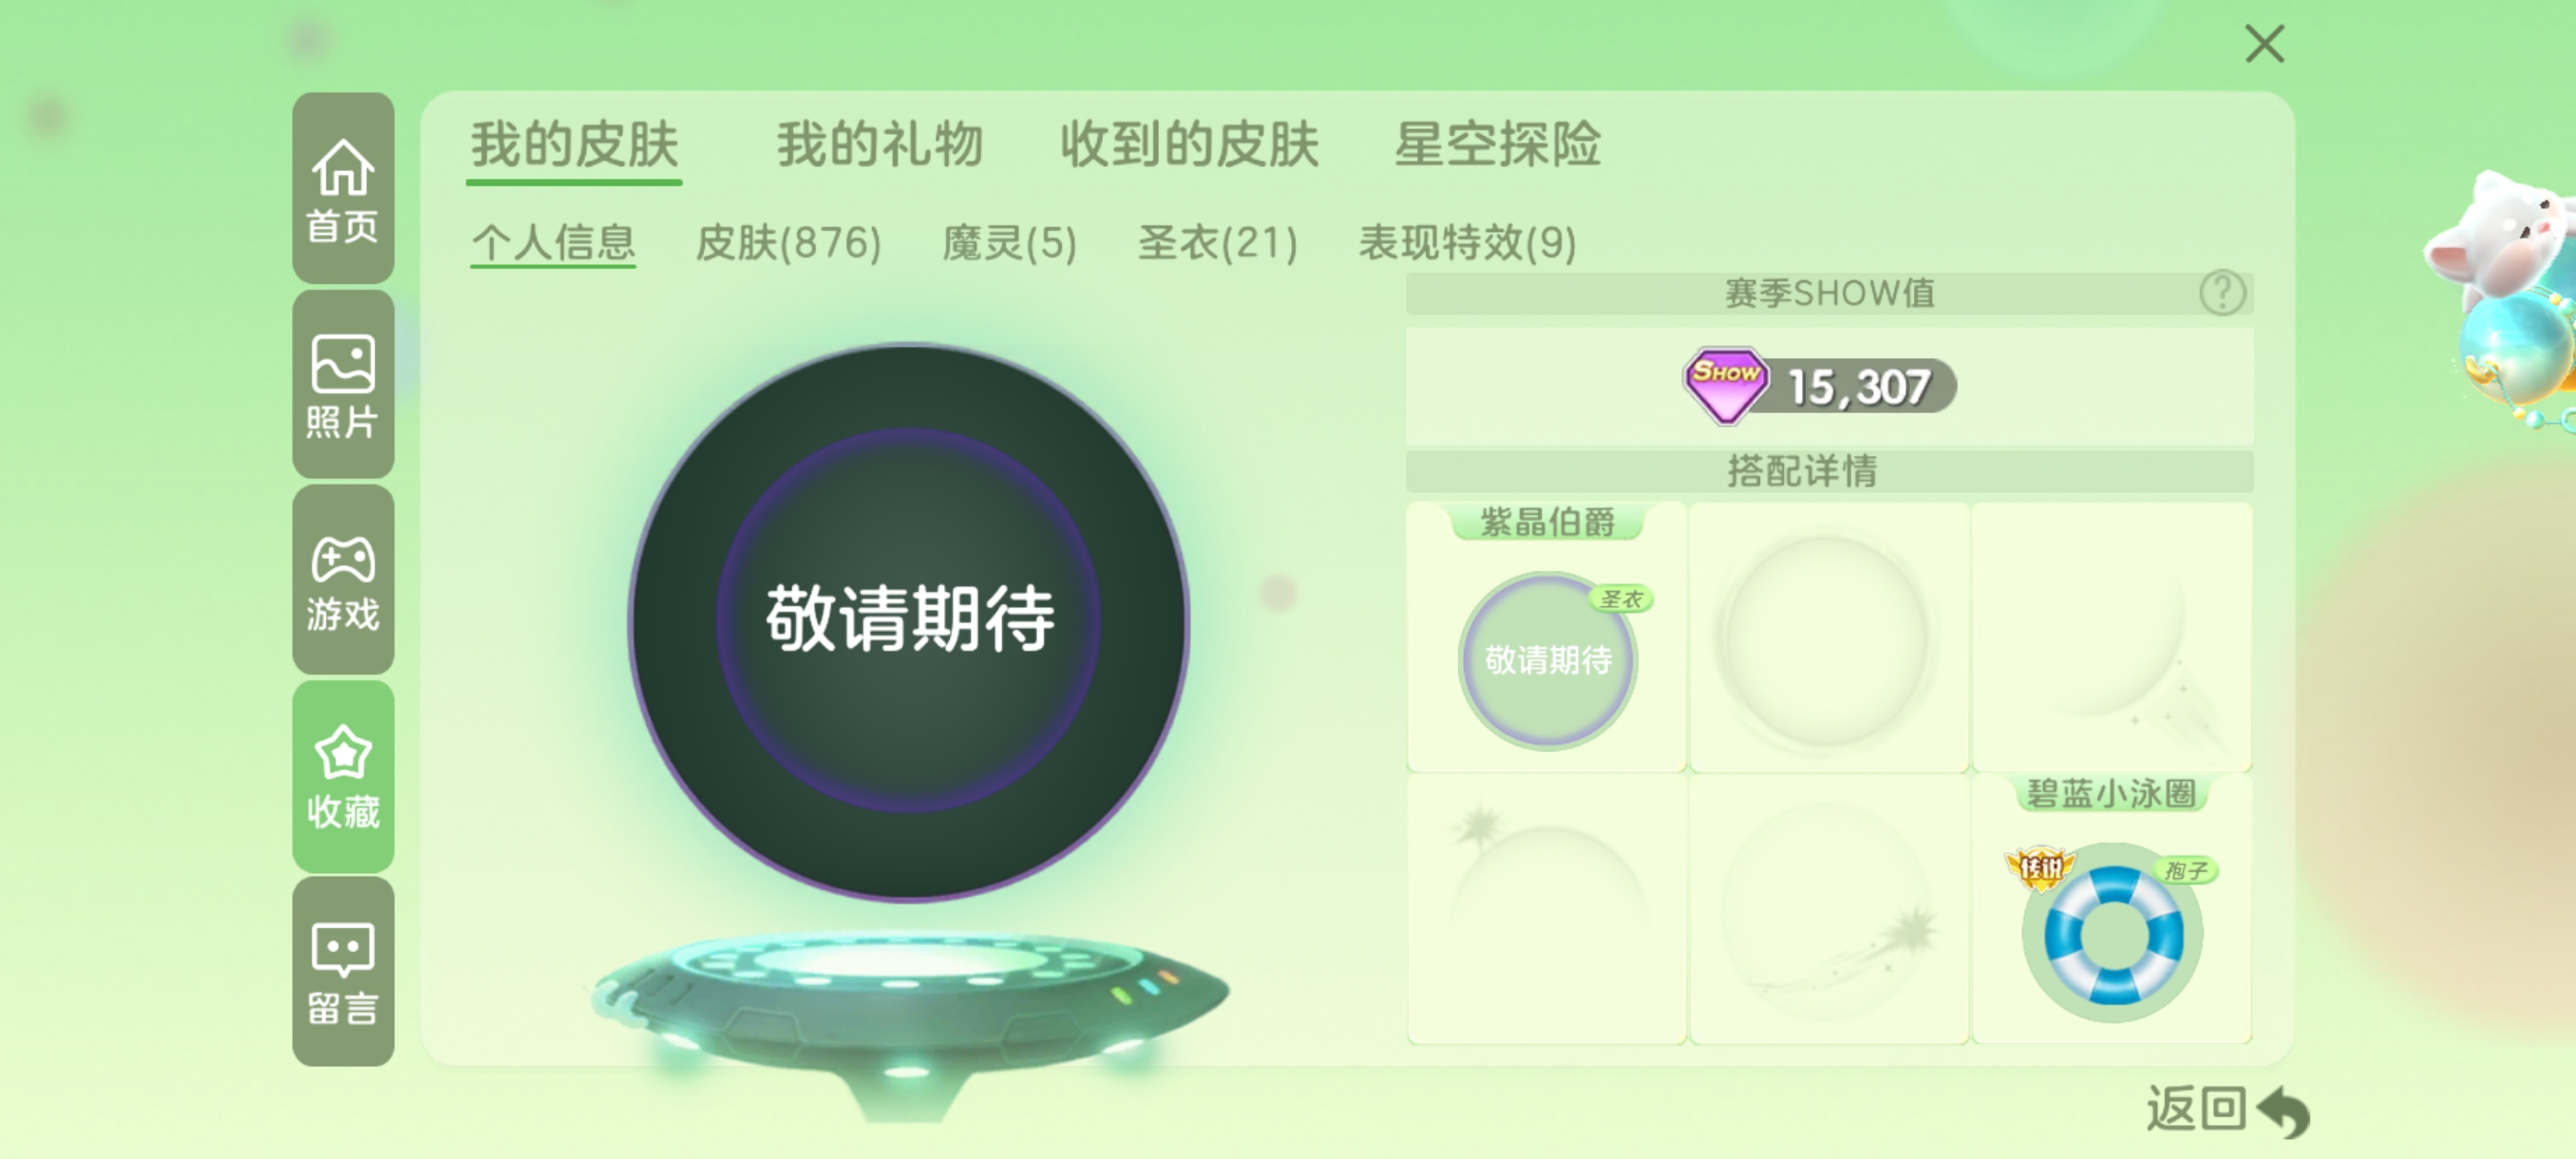Select the 魔灵(5) sub-tab
This screenshot has height=1159, width=2576.
click(x=1009, y=243)
